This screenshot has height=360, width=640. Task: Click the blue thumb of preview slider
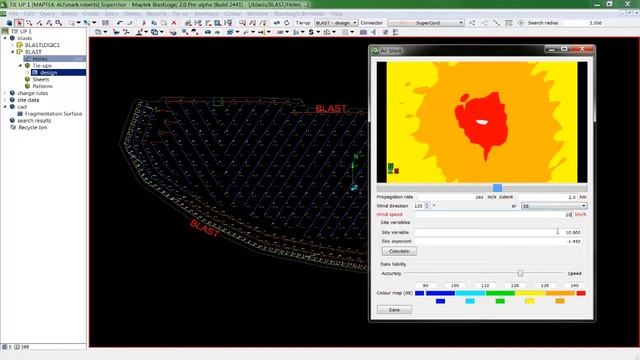tap(497, 188)
